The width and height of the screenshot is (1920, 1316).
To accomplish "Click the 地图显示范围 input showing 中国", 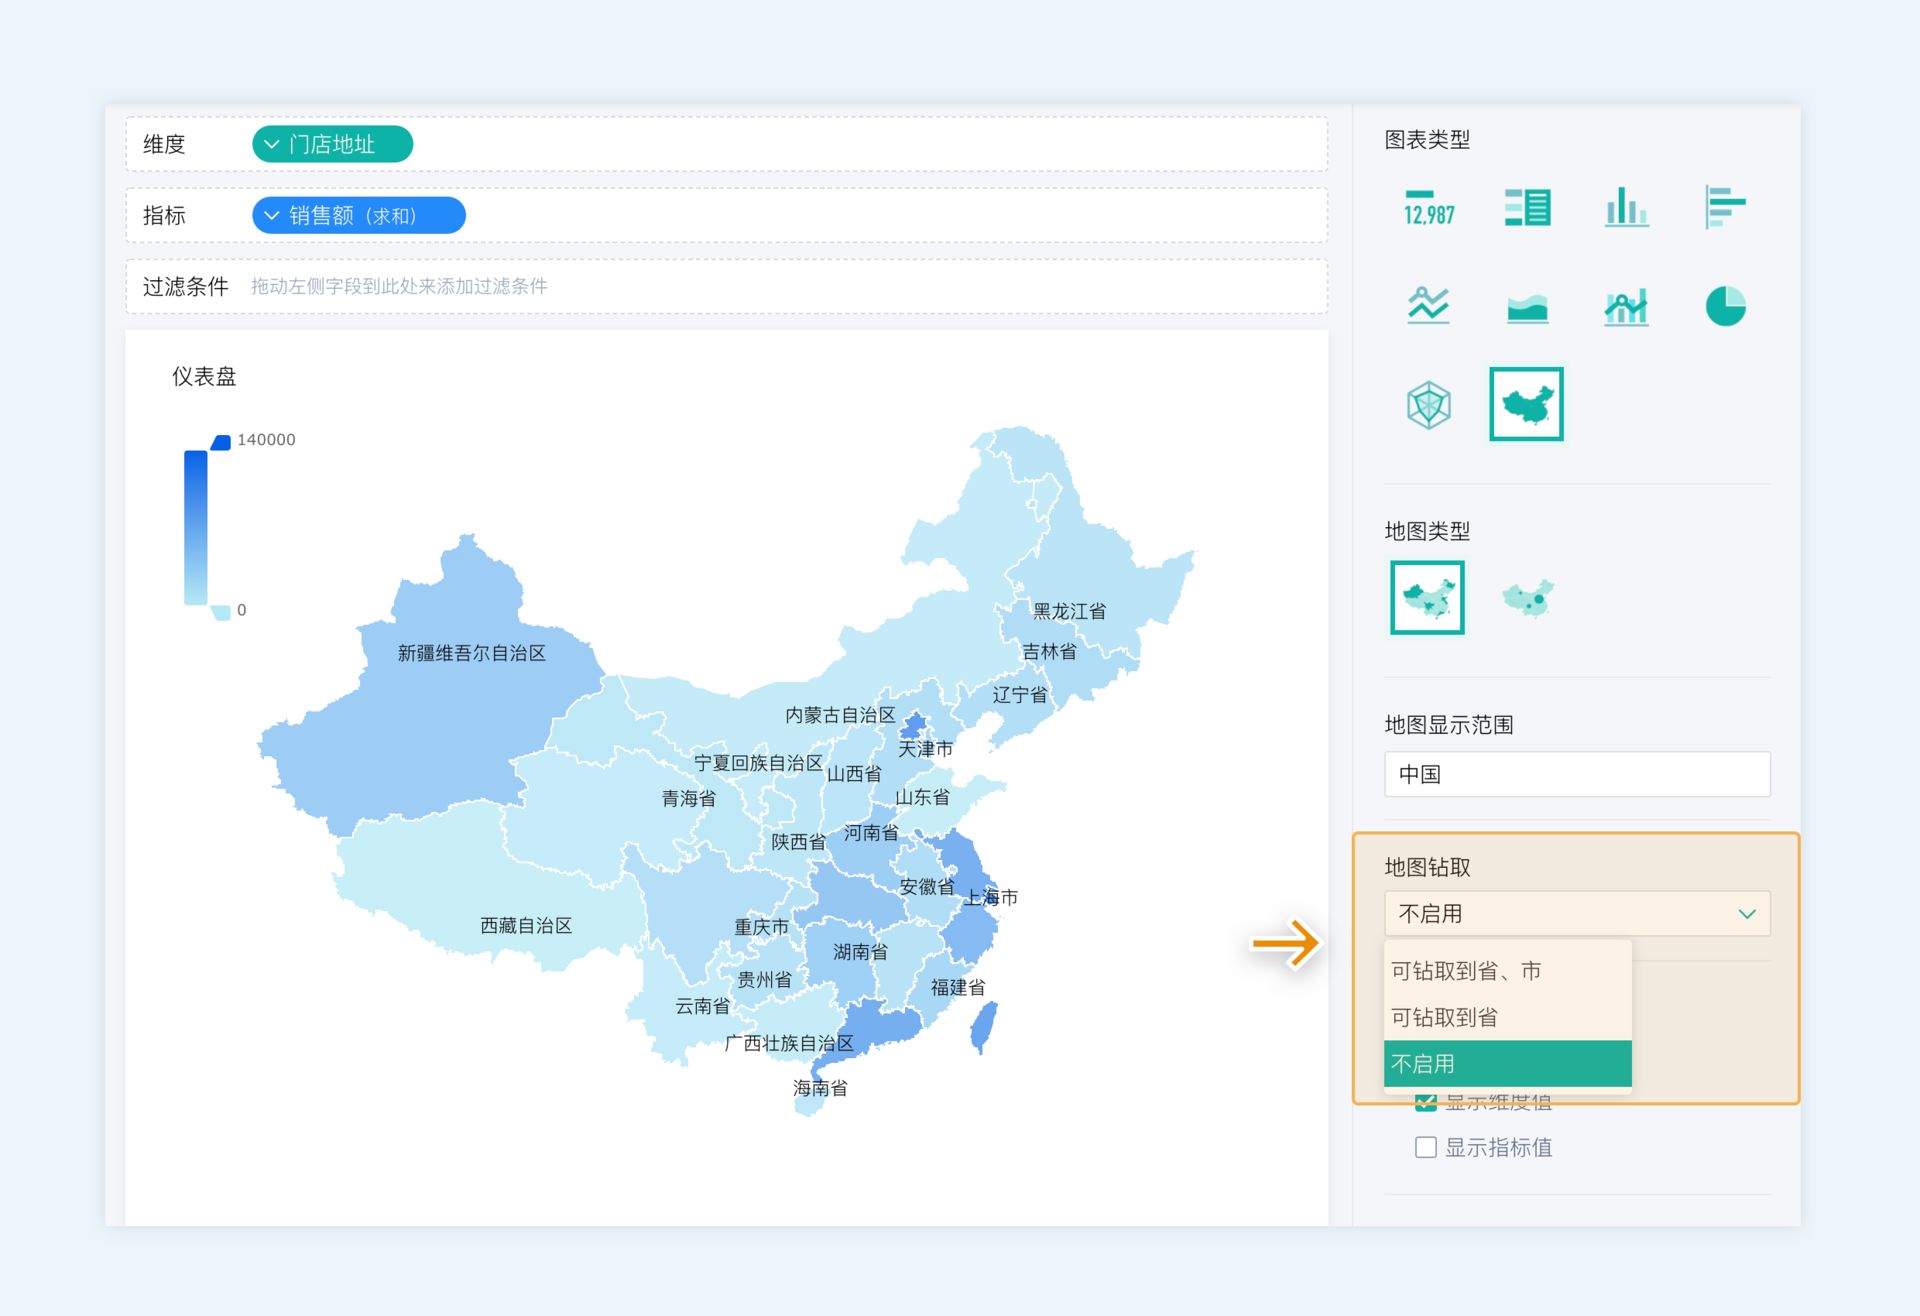I will (x=1576, y=774).
